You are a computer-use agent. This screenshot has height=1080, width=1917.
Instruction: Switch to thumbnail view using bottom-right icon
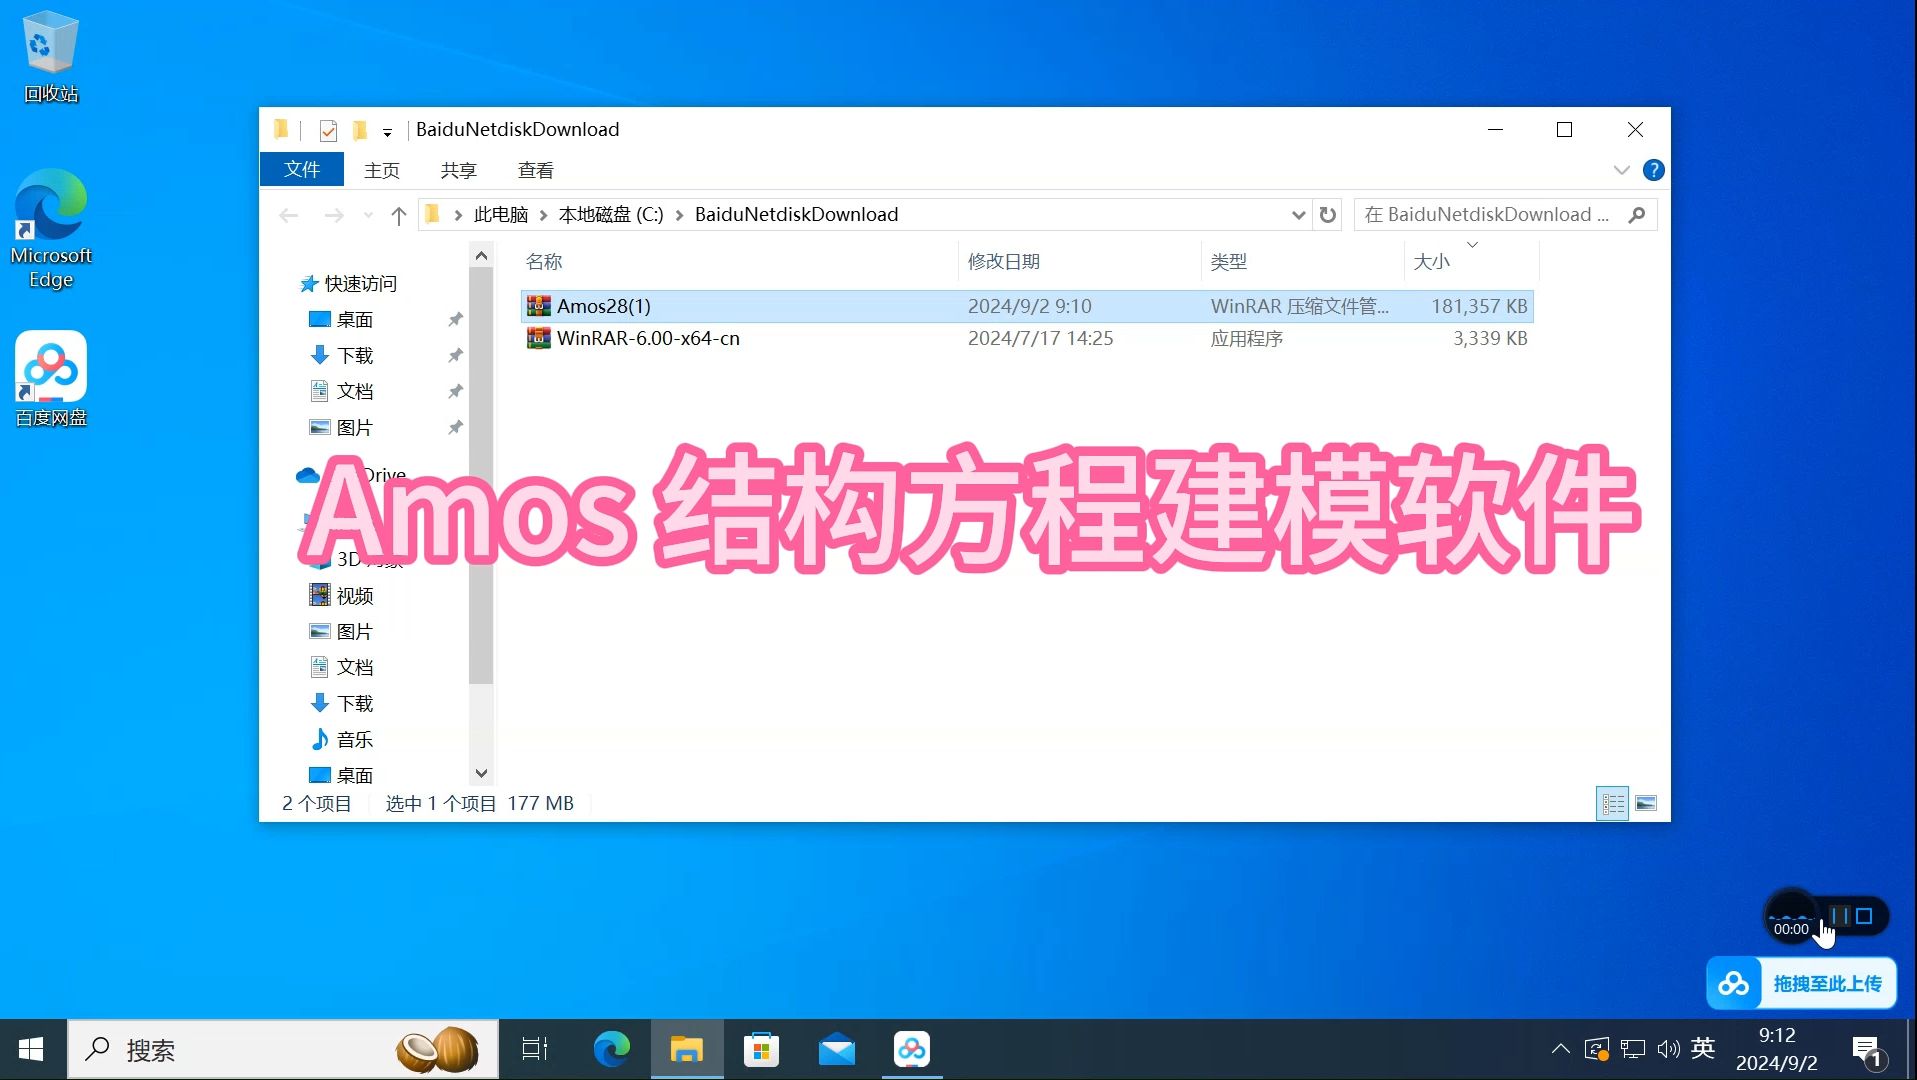pyautogui.click(x=1645, y=802)
